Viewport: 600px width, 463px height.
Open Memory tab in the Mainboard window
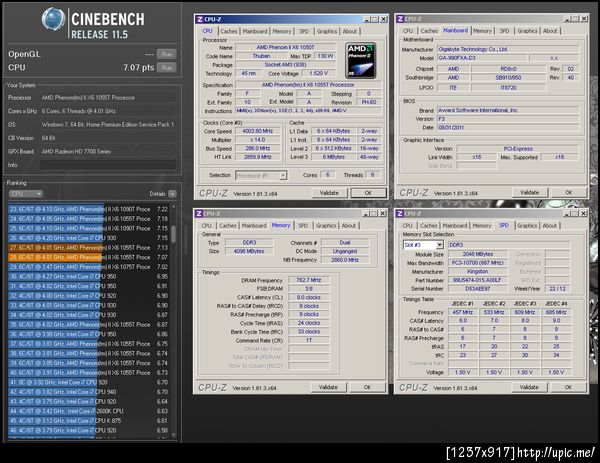(482, 31)
